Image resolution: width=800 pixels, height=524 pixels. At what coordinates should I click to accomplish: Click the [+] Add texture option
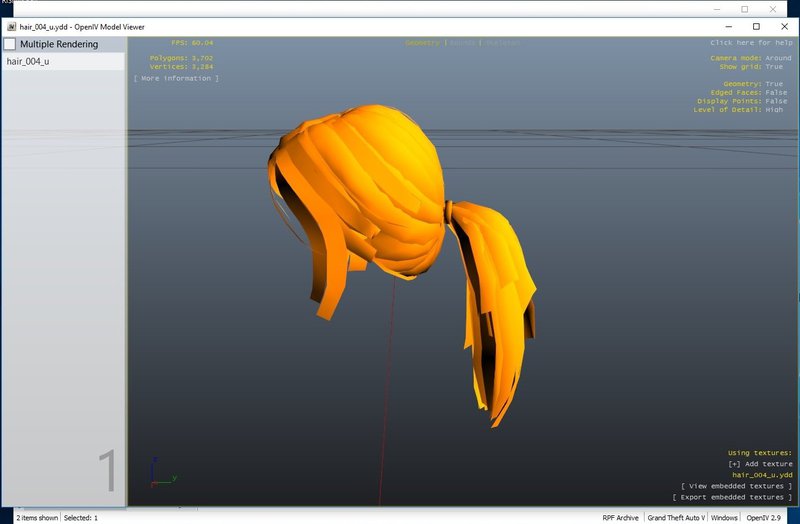[760, 464]
